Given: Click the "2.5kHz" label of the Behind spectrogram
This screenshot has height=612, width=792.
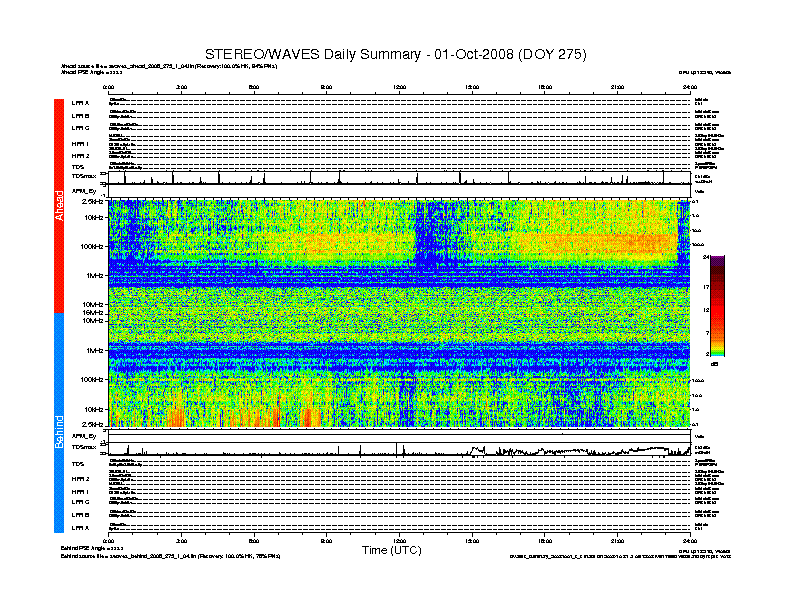Looking at the screenshot, I should 92,424.
